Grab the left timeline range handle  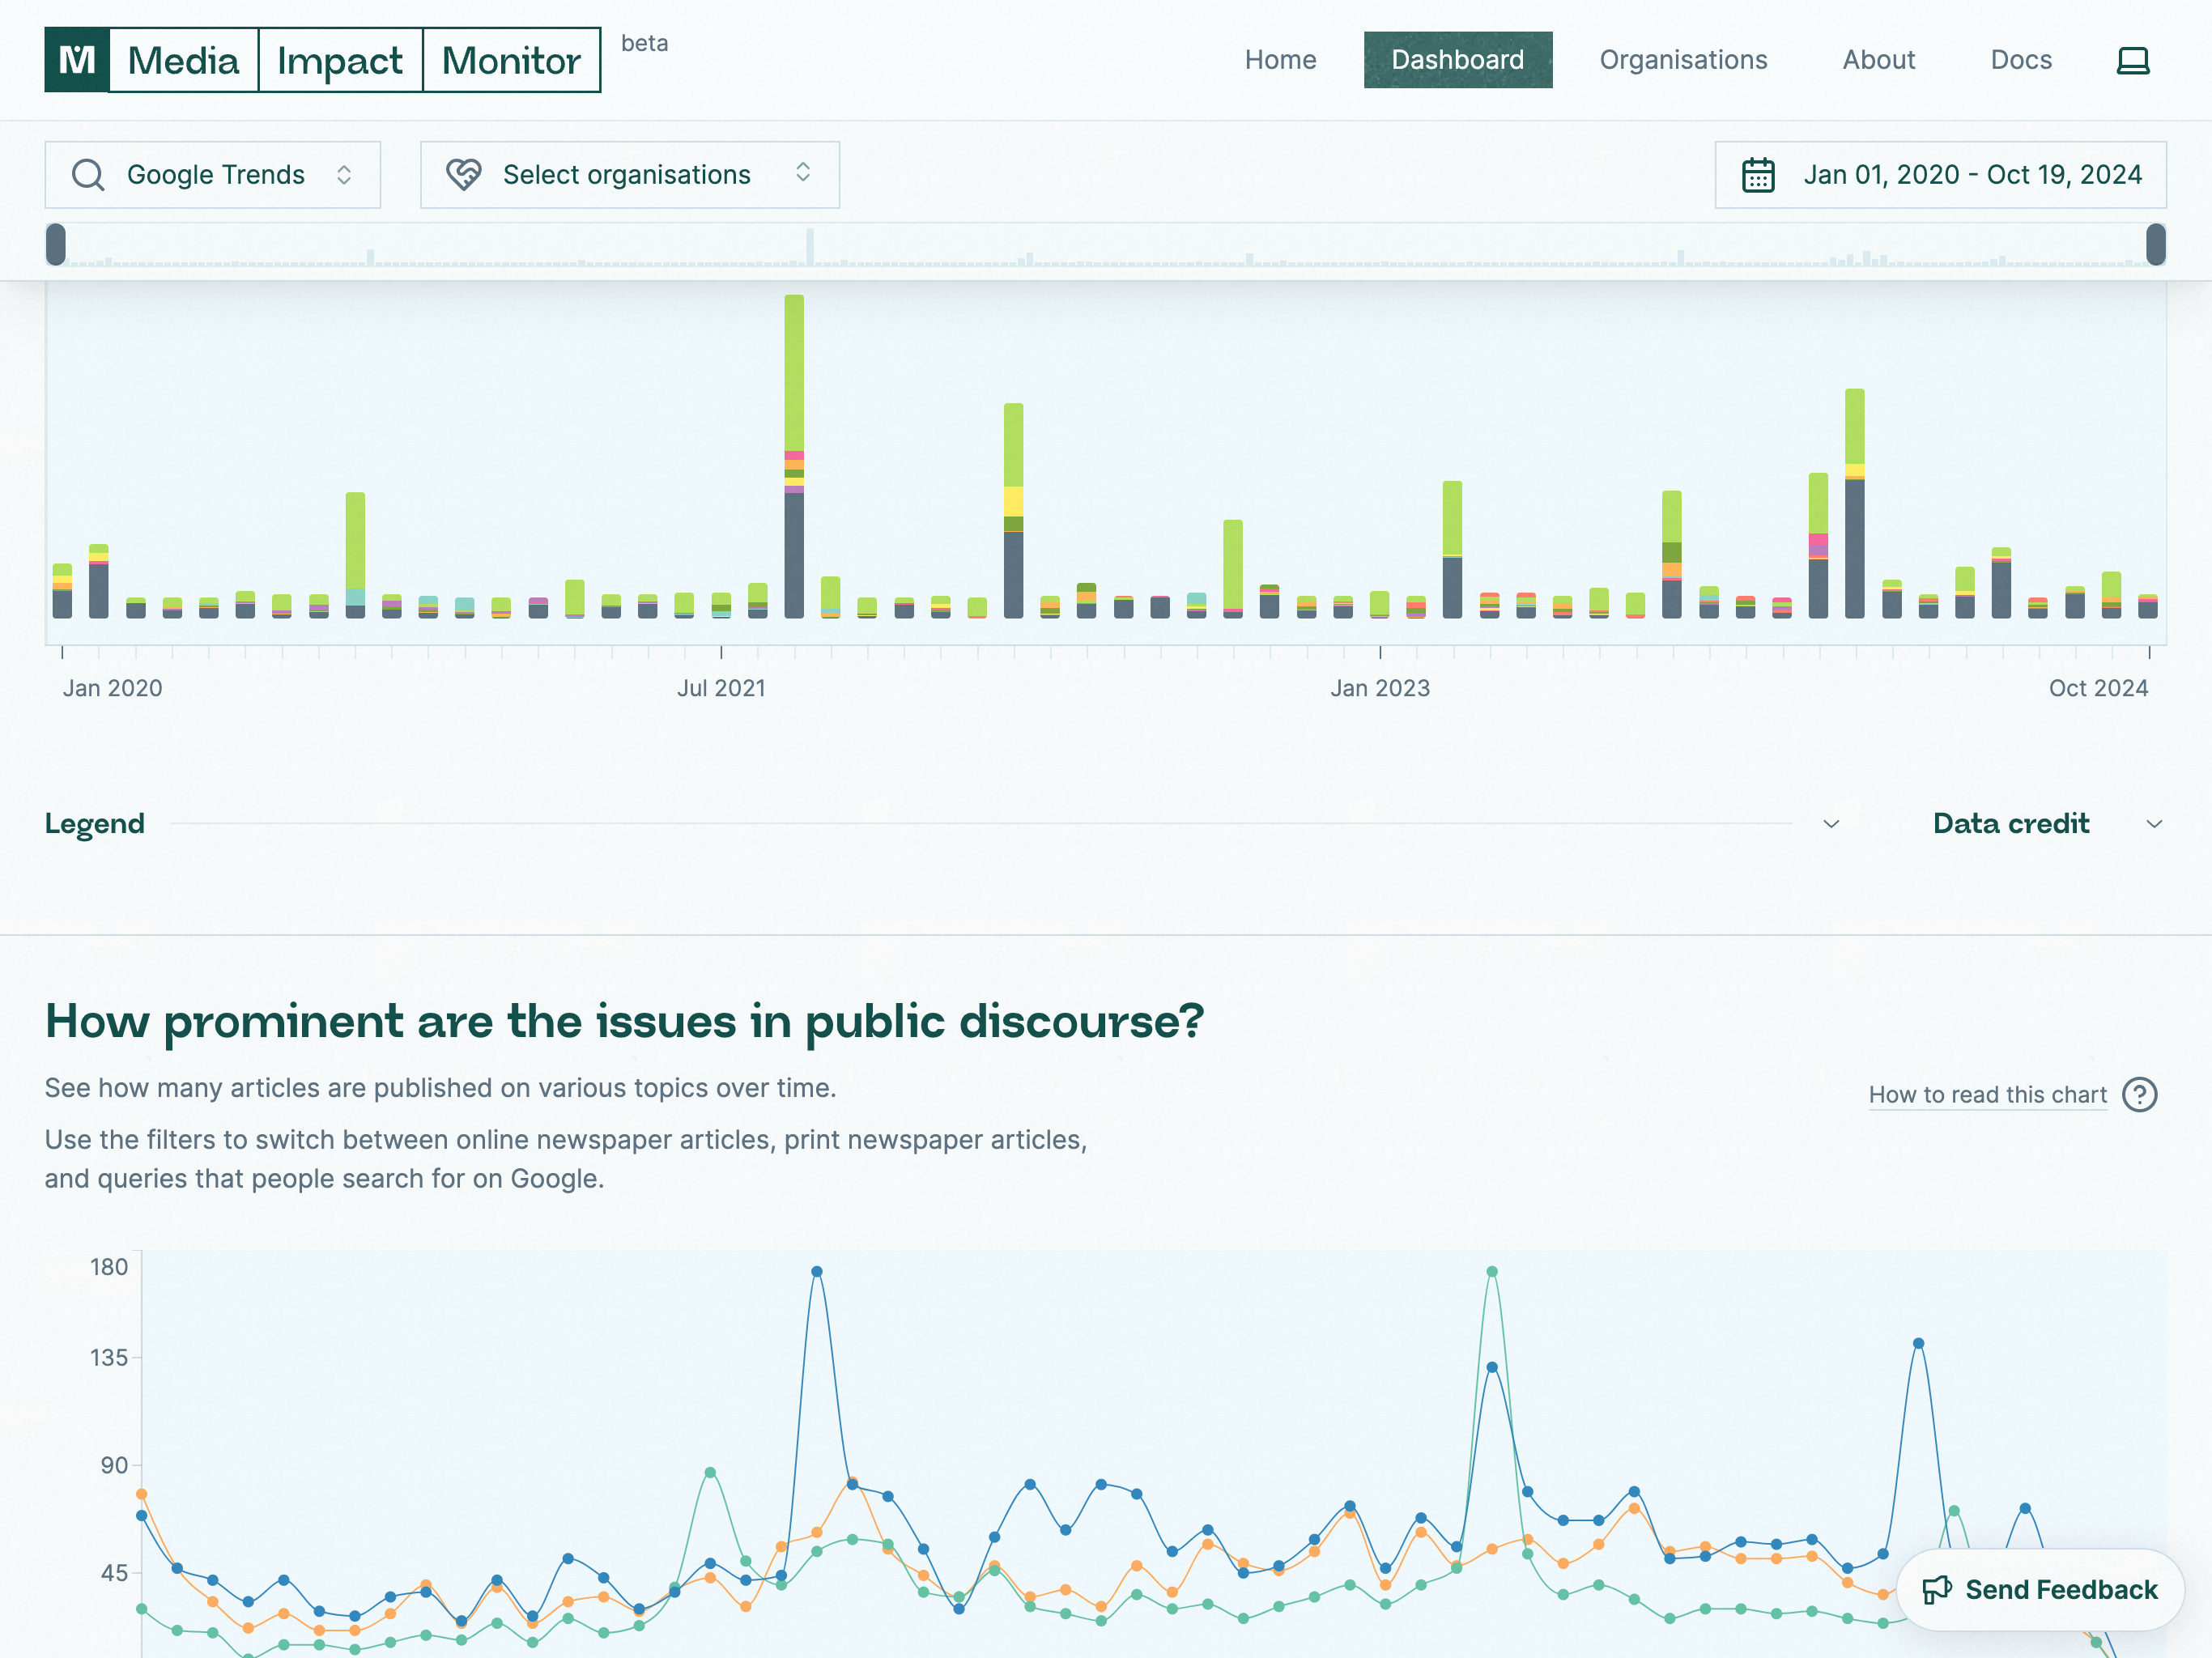coord(56,245)
